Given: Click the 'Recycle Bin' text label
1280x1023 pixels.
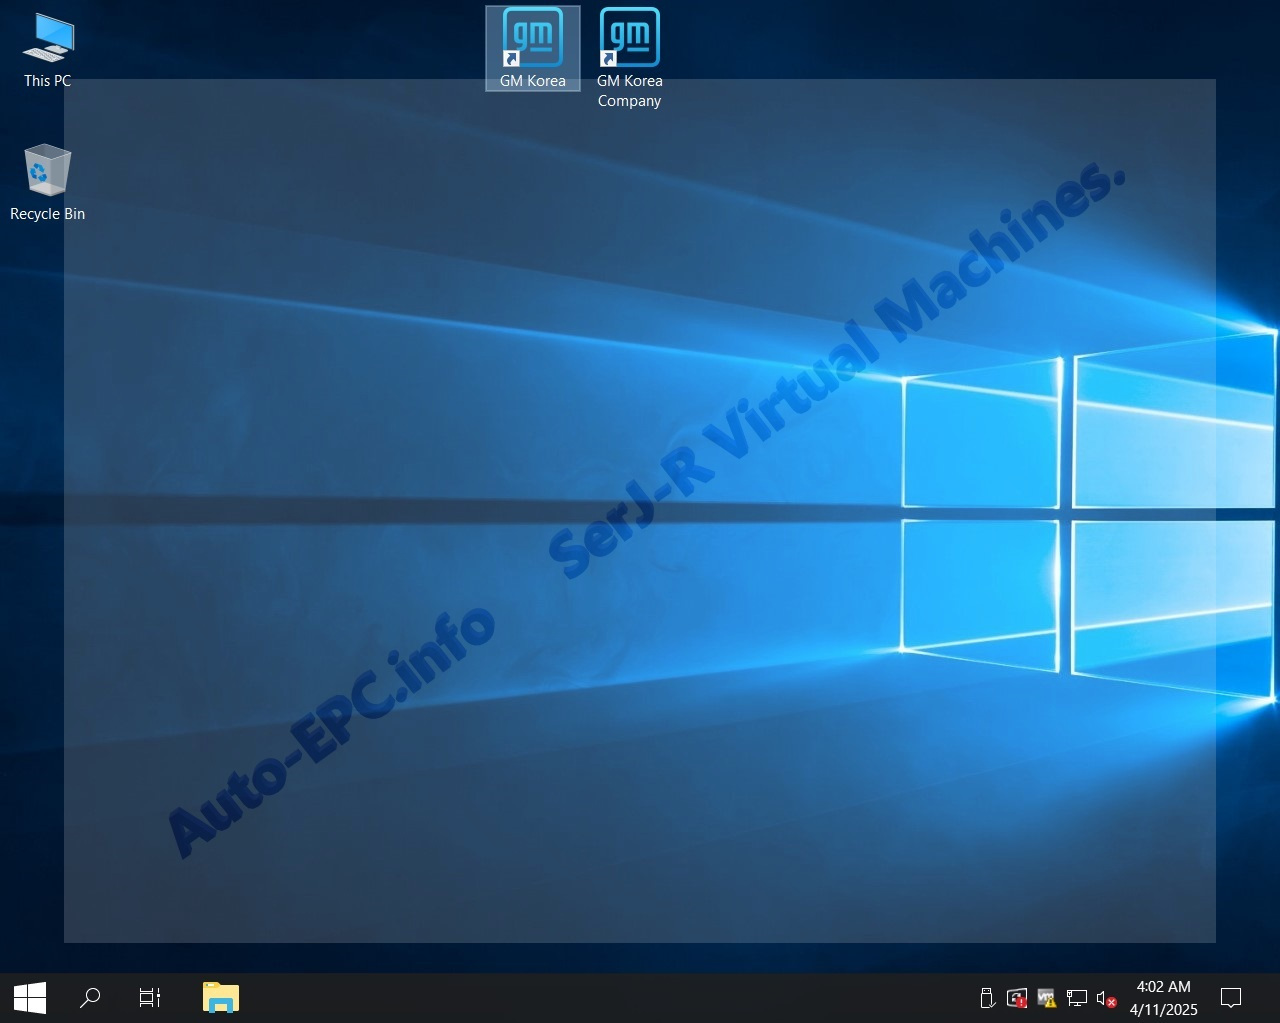Looking at the screenshot, I should coord(47,214).
